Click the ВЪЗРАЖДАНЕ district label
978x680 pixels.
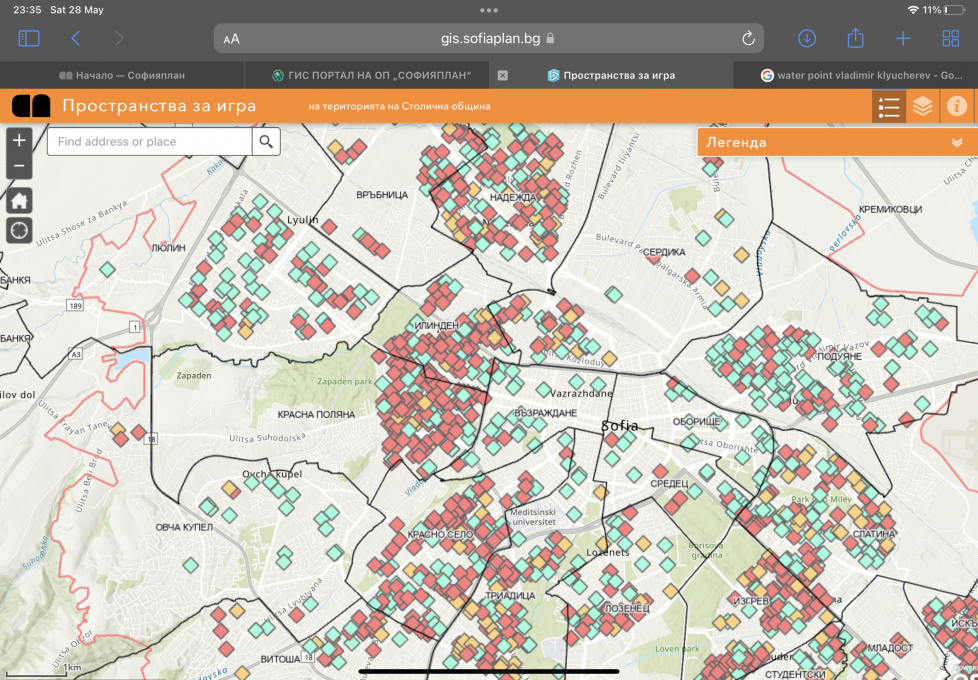pos(545,413)
